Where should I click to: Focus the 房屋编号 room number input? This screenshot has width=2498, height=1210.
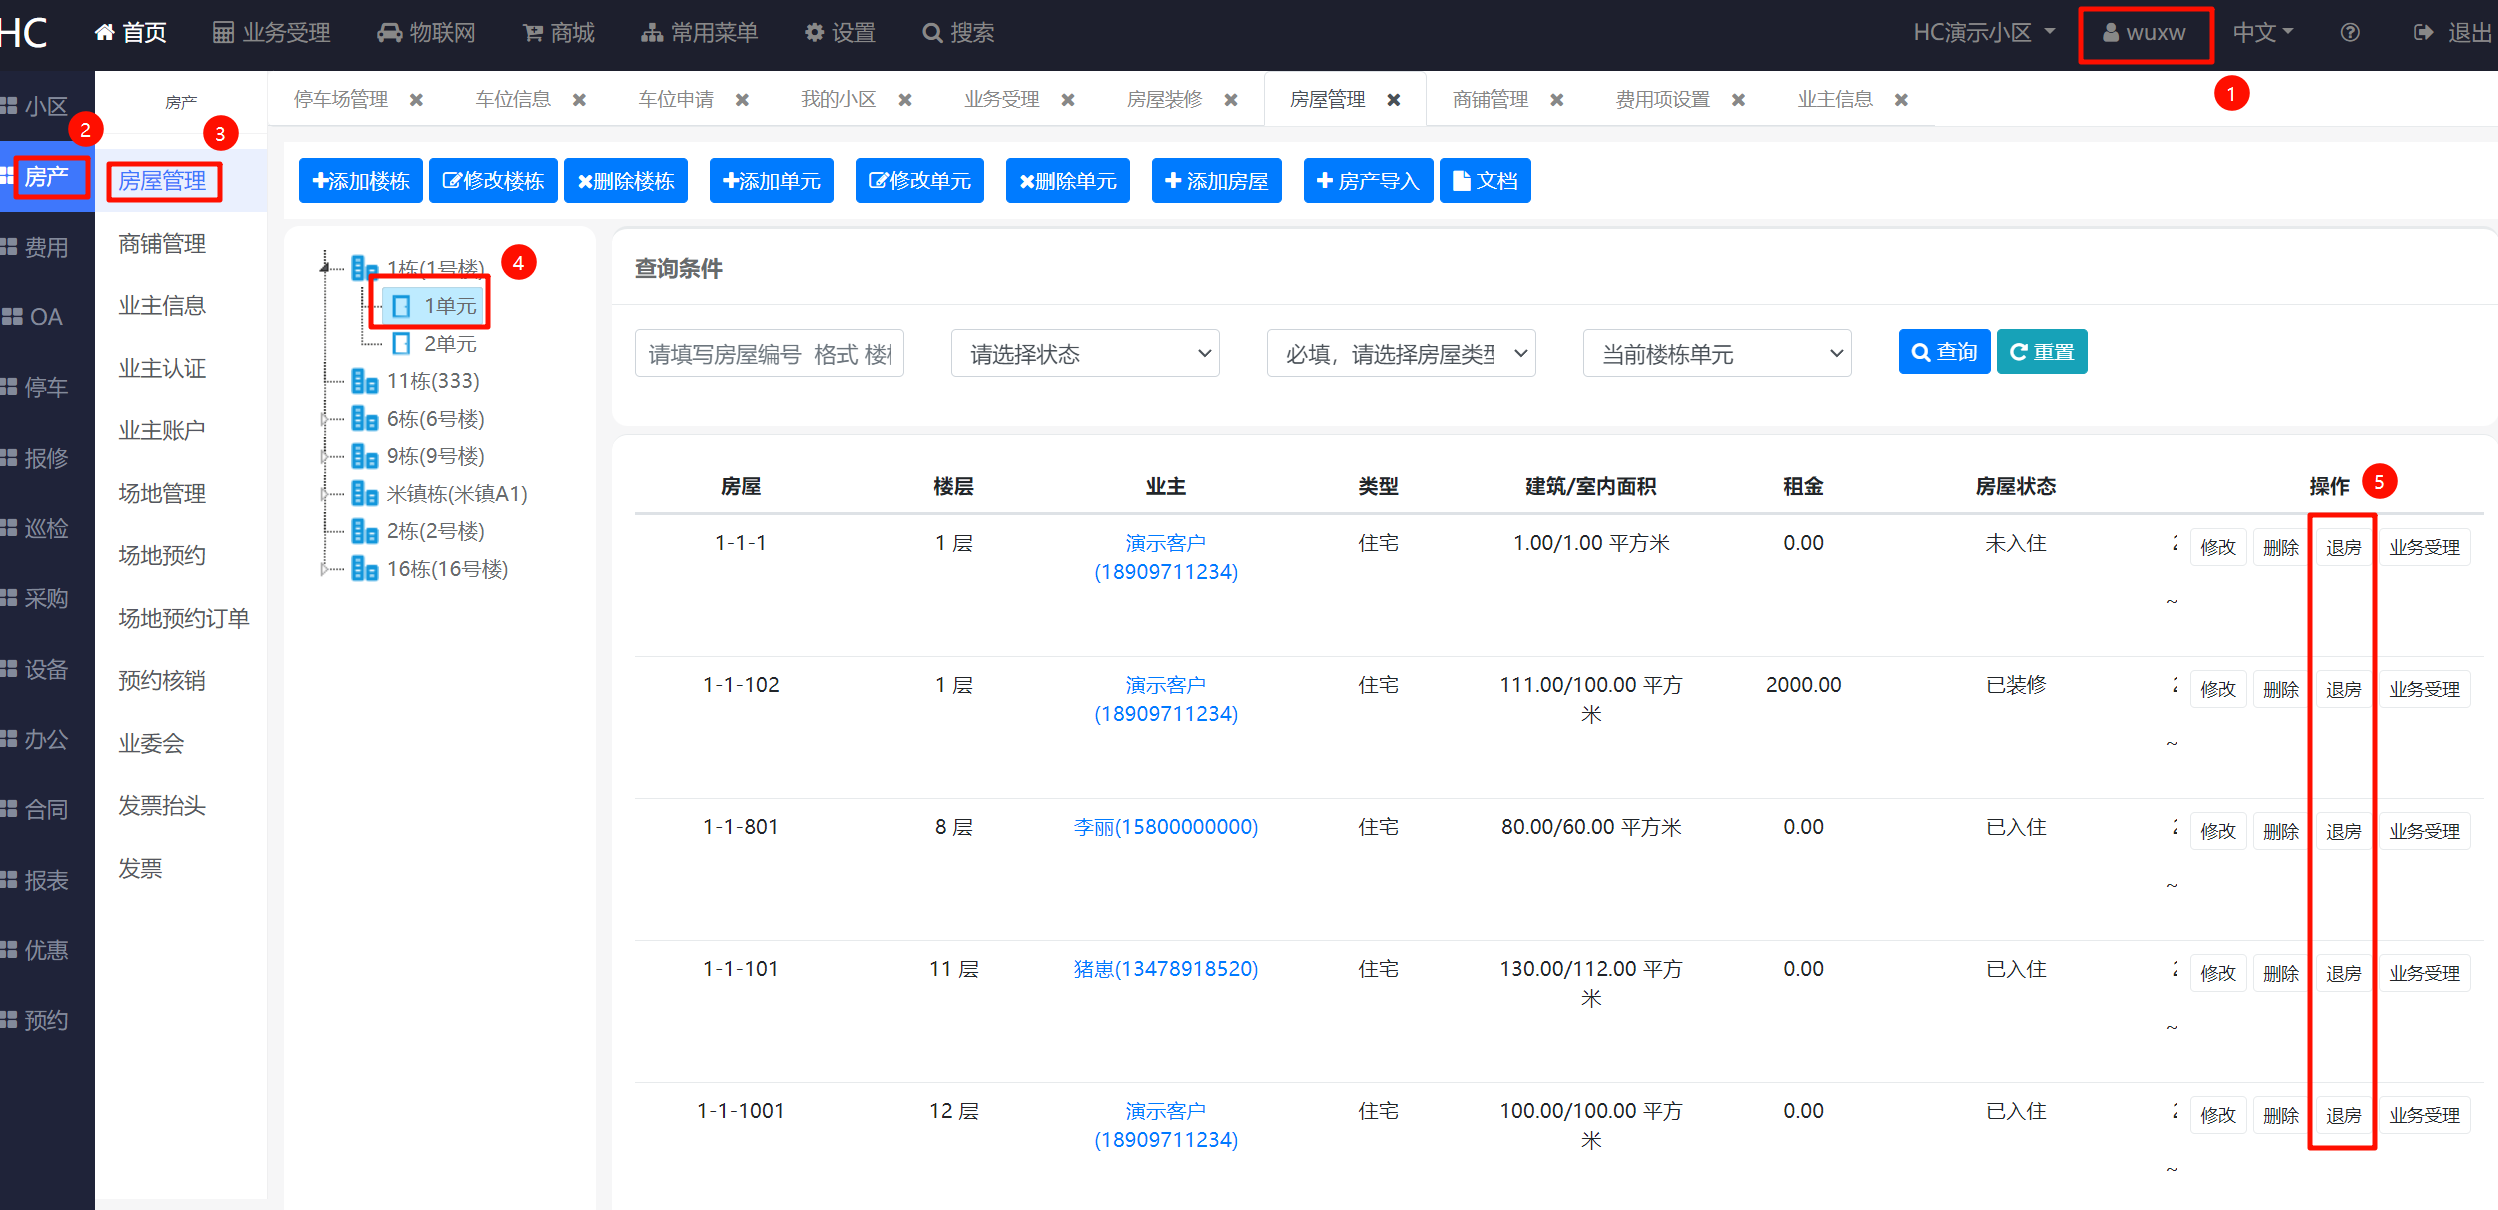tap(769, 354)
